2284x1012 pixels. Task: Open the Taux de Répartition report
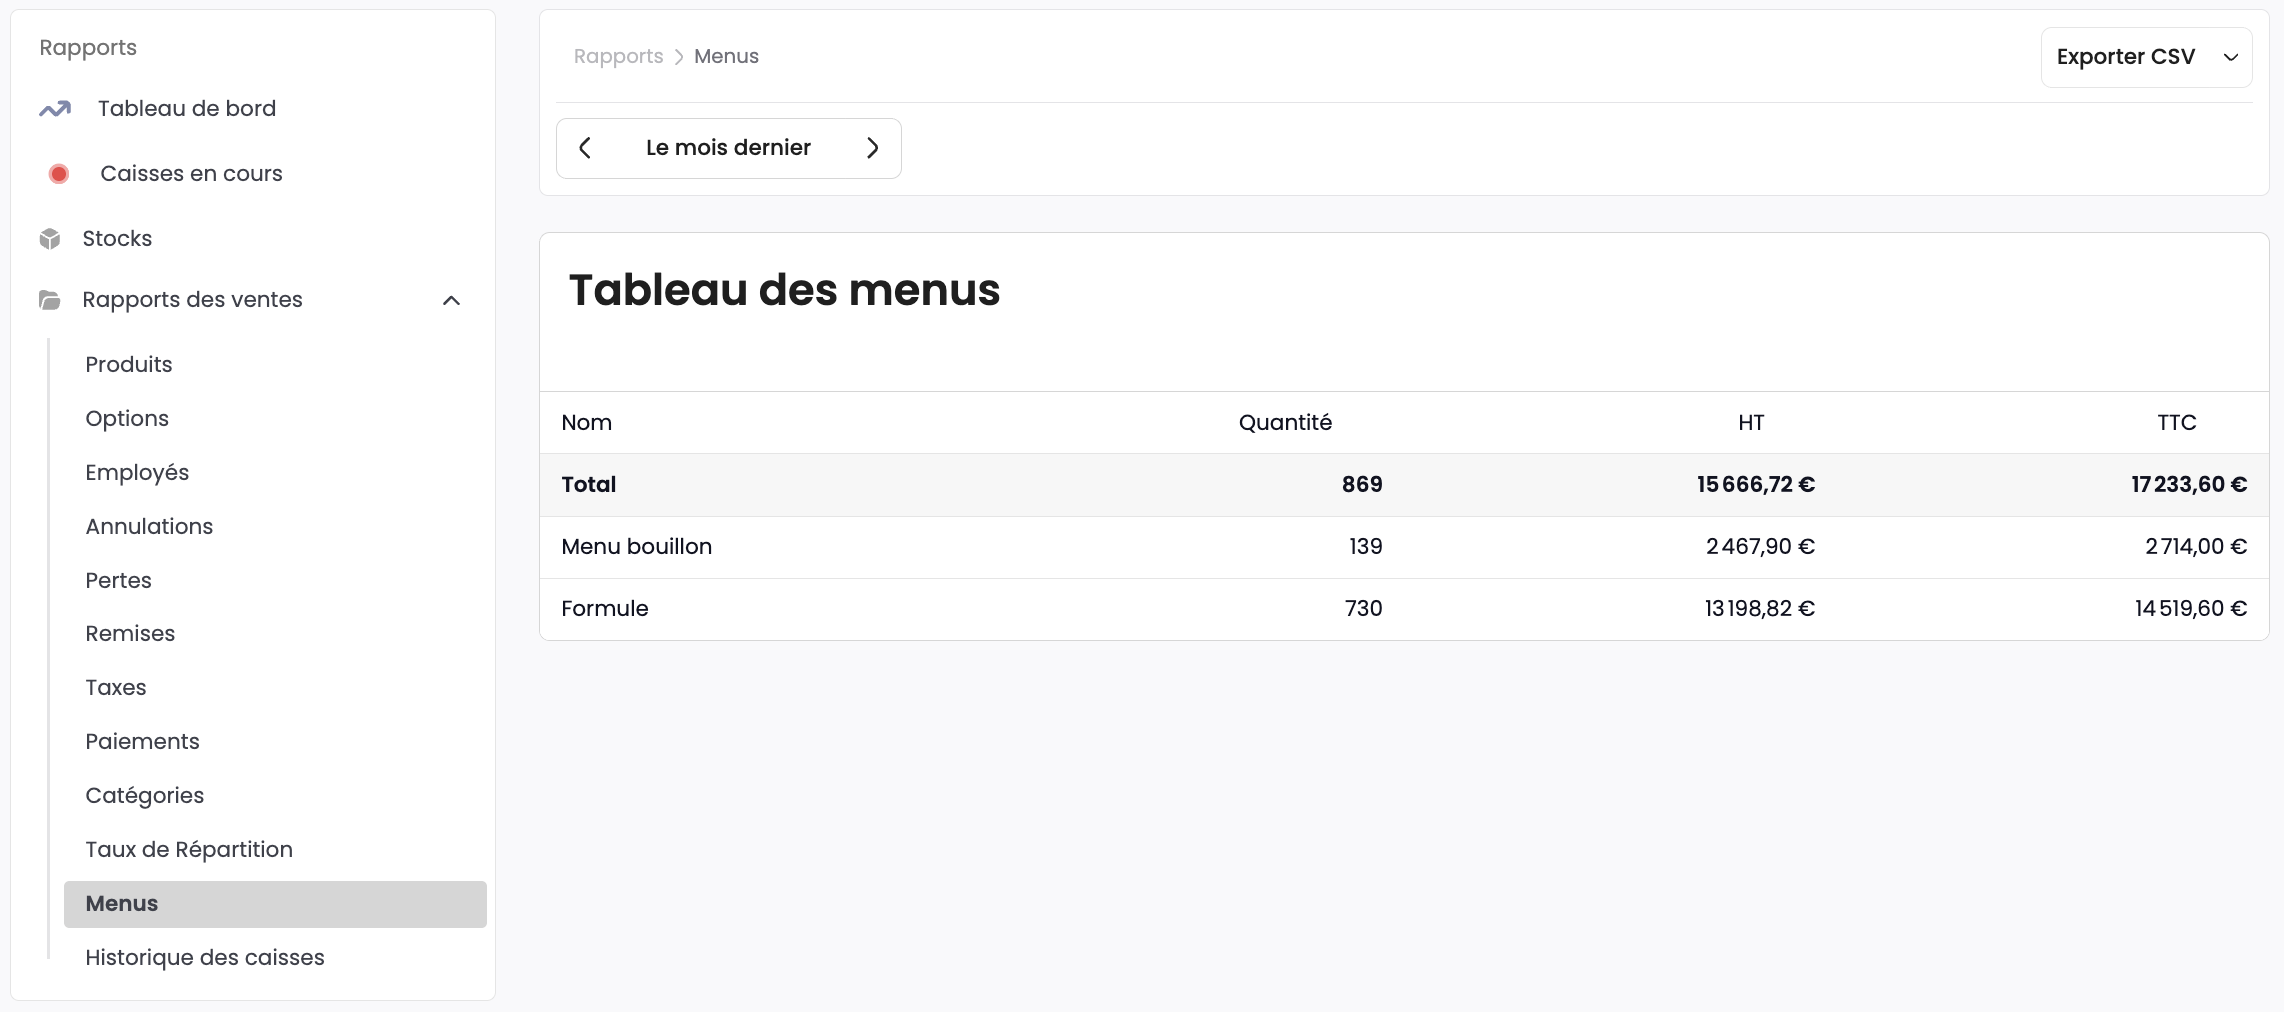click(189, 850)
